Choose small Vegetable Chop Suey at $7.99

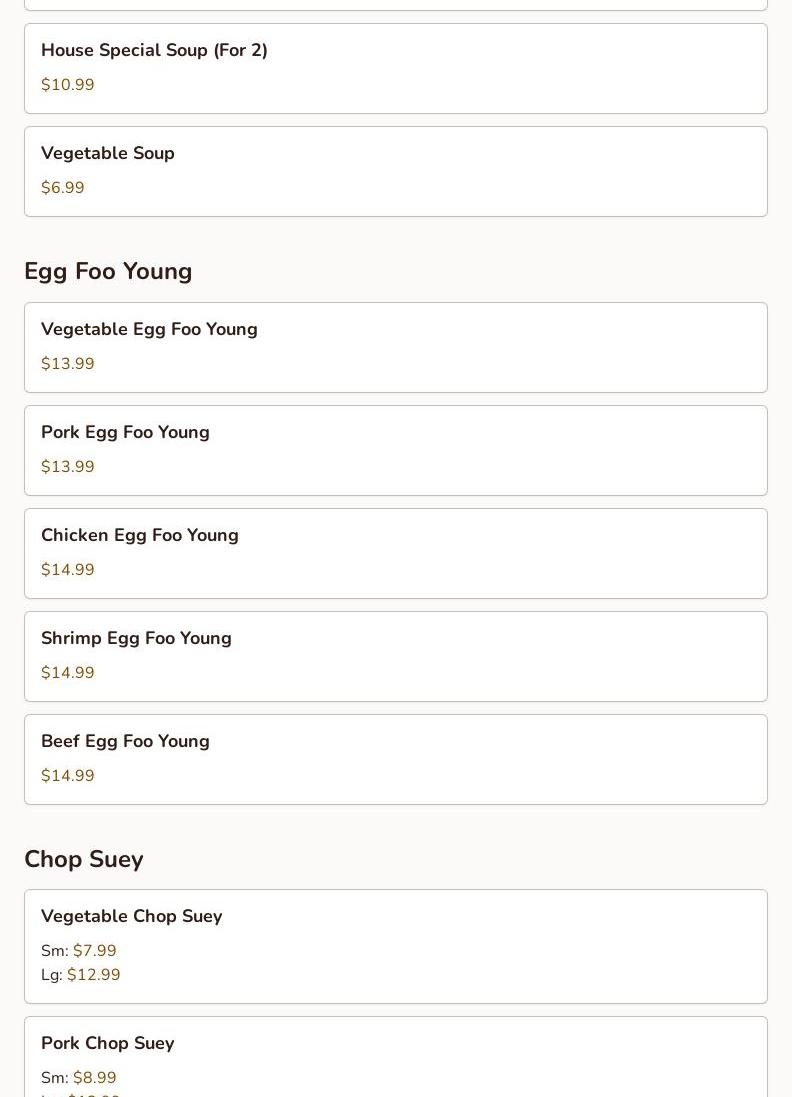94,951
